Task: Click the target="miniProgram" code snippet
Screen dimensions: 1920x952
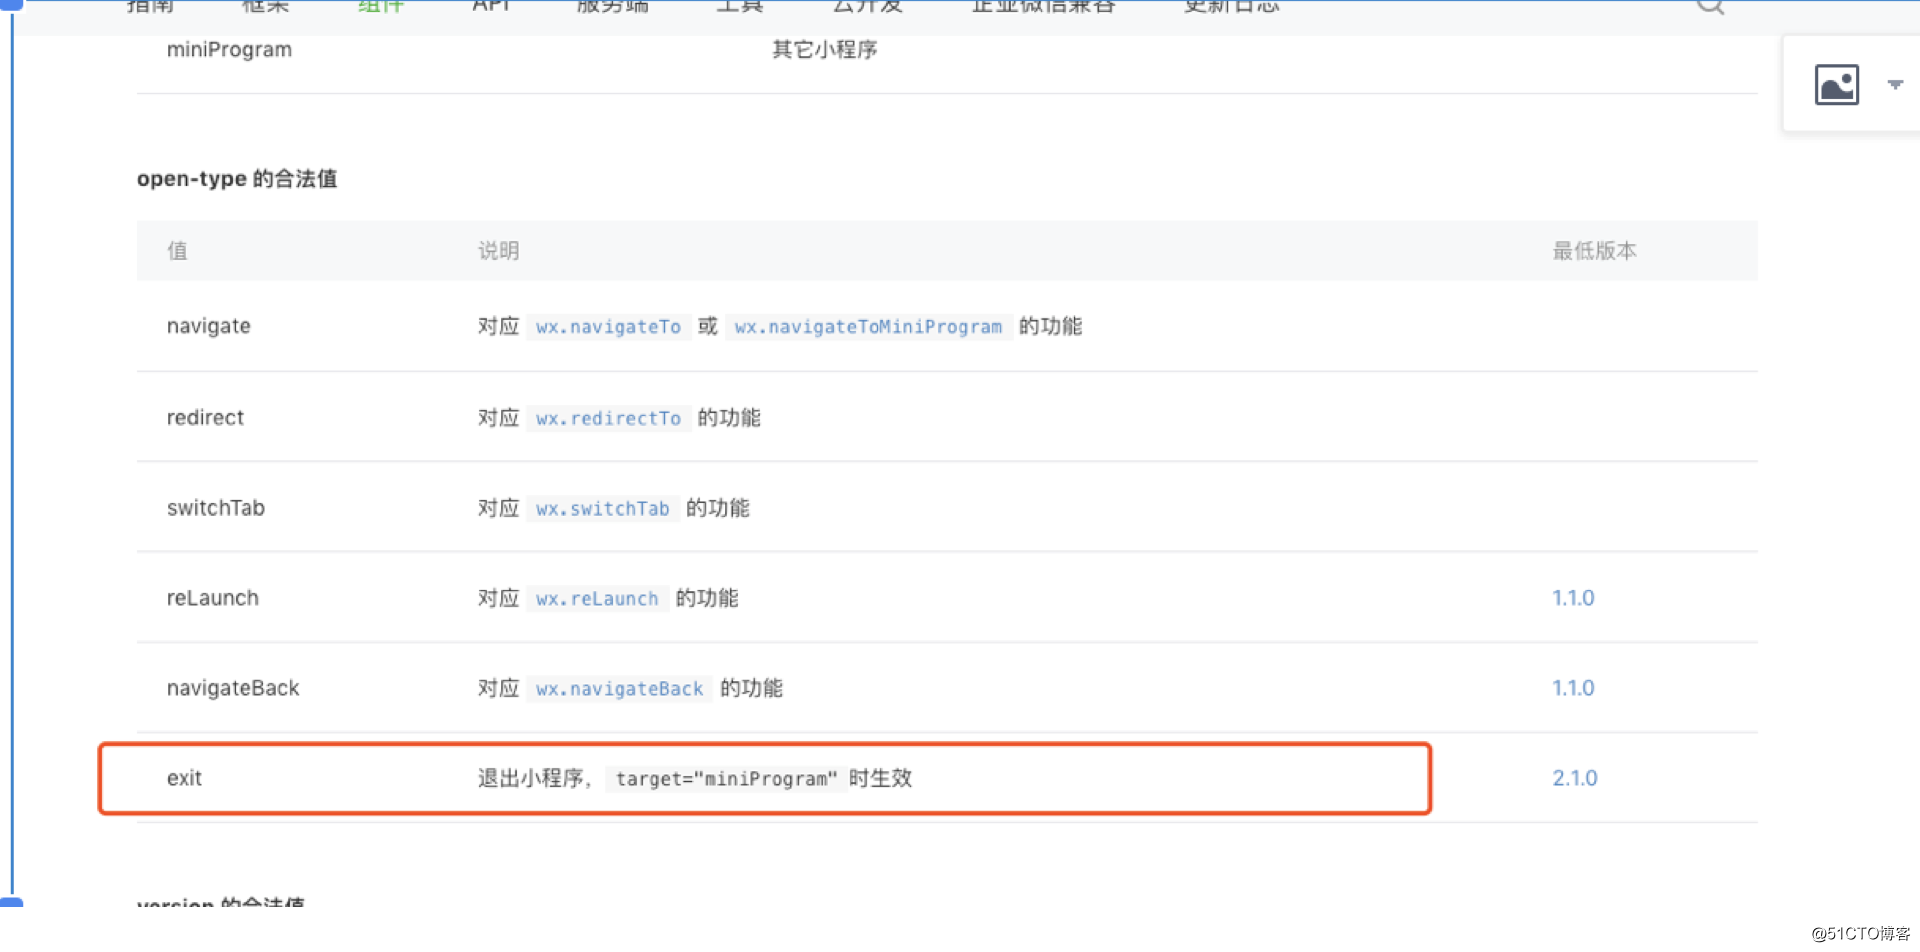Action: pos(726,779)
